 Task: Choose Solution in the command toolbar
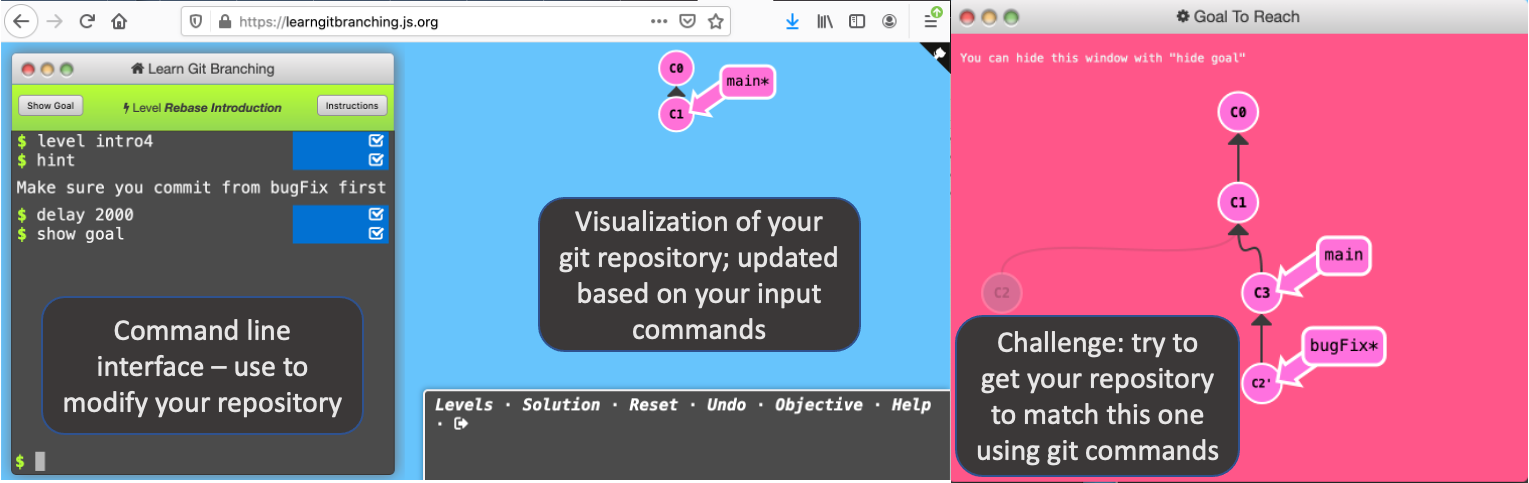pos(560,405)
